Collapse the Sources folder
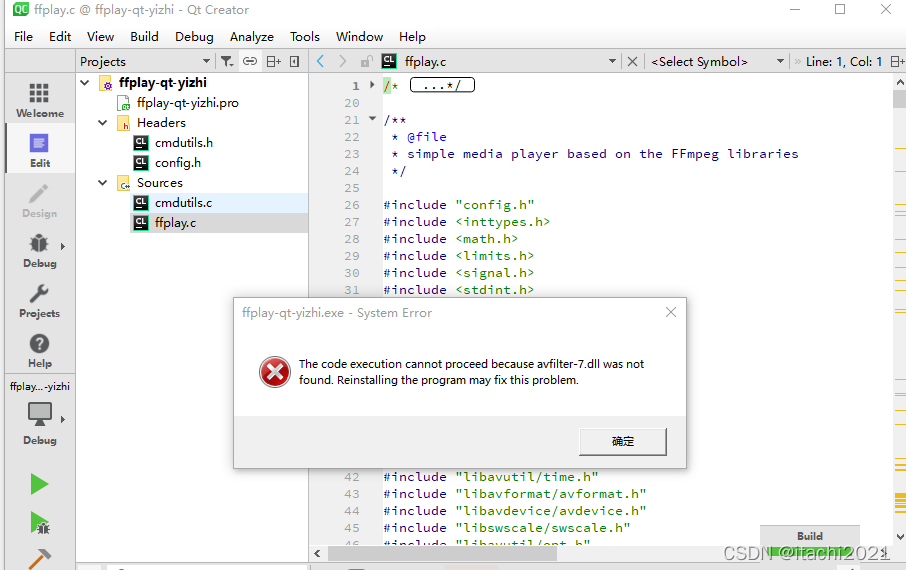 pos(103,183)
